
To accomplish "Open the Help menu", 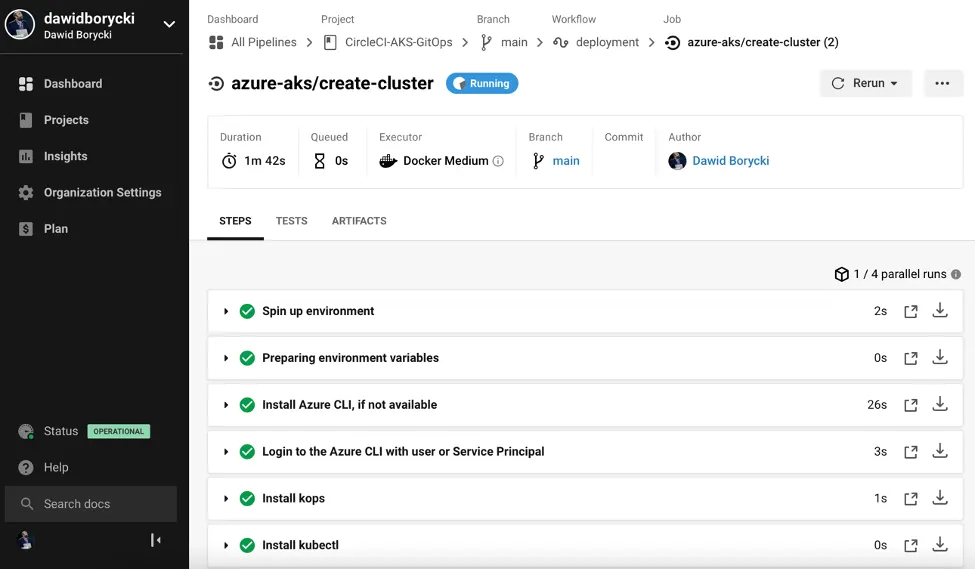I will click(55, 467).
